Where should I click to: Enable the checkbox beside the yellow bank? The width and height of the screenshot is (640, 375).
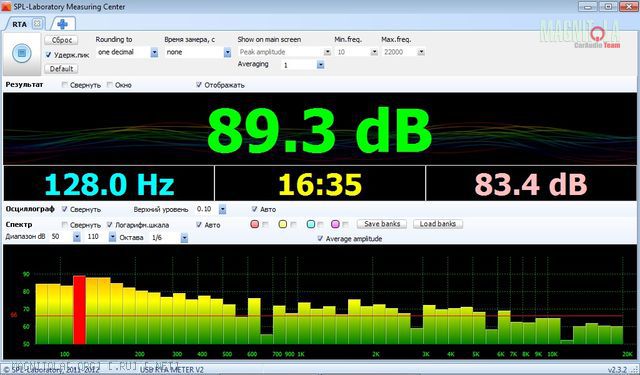coord(293,224)
